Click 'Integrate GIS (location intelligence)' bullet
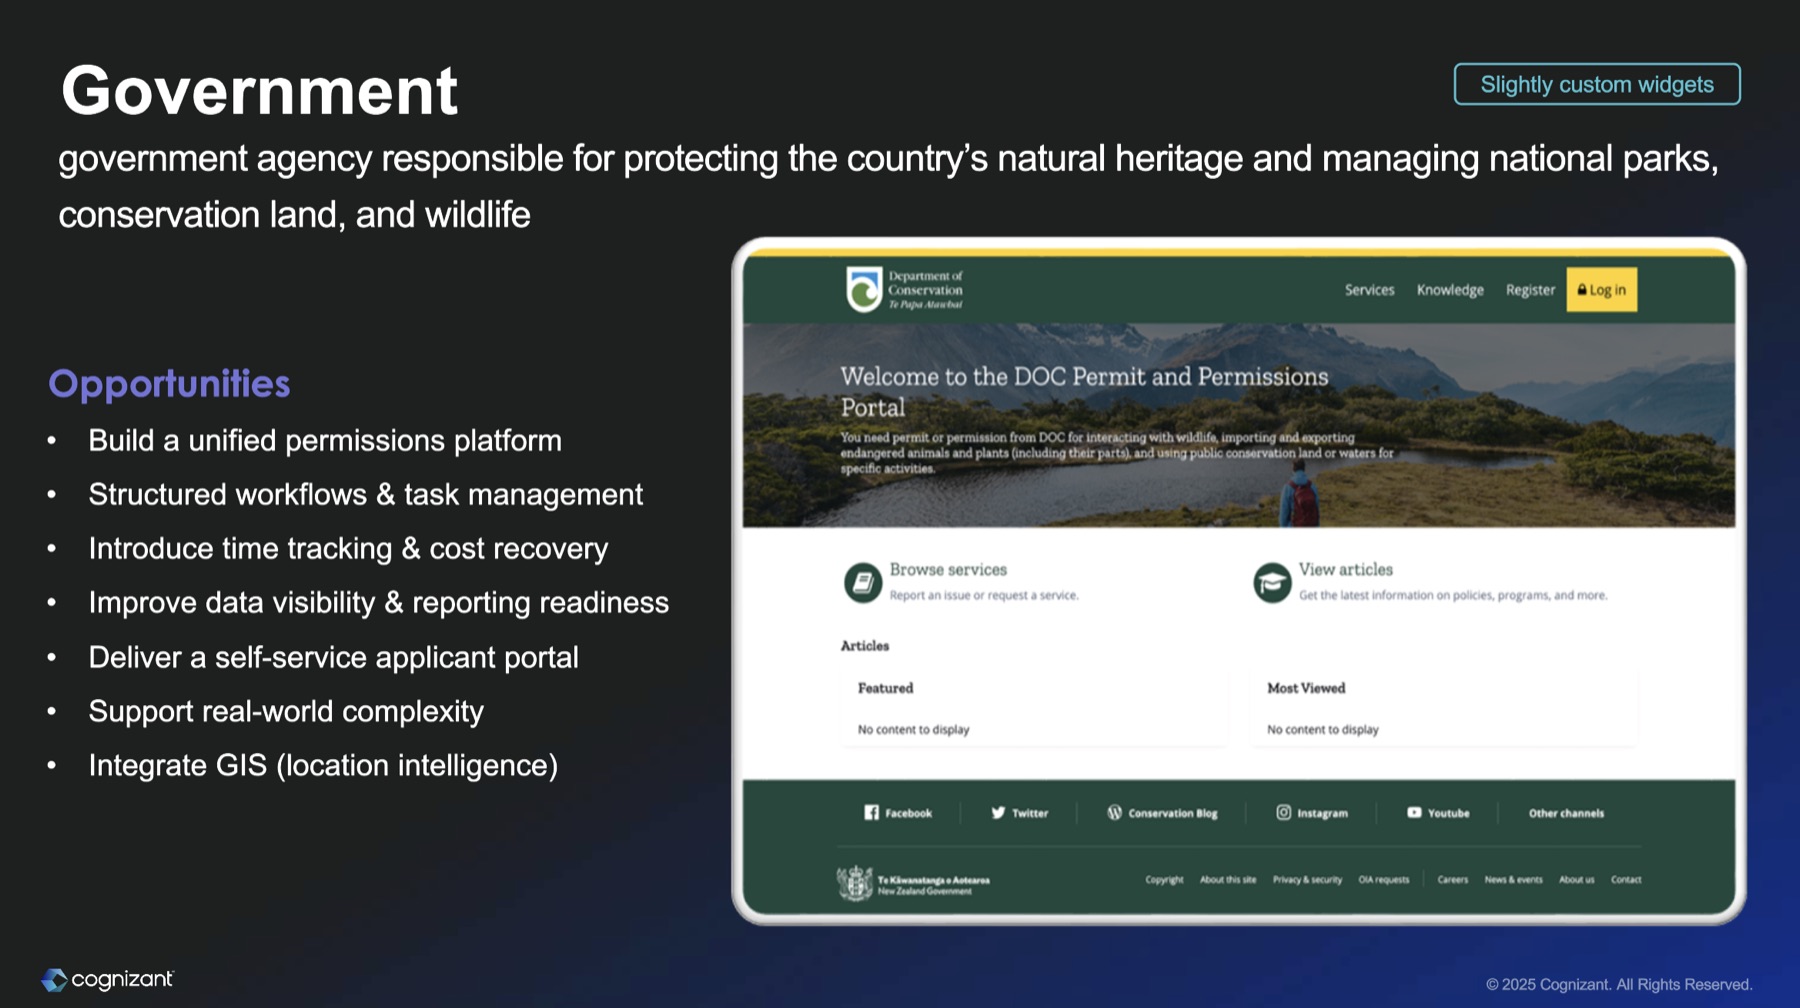This screenshot has height=1008, width=1800. coord(323,766)
